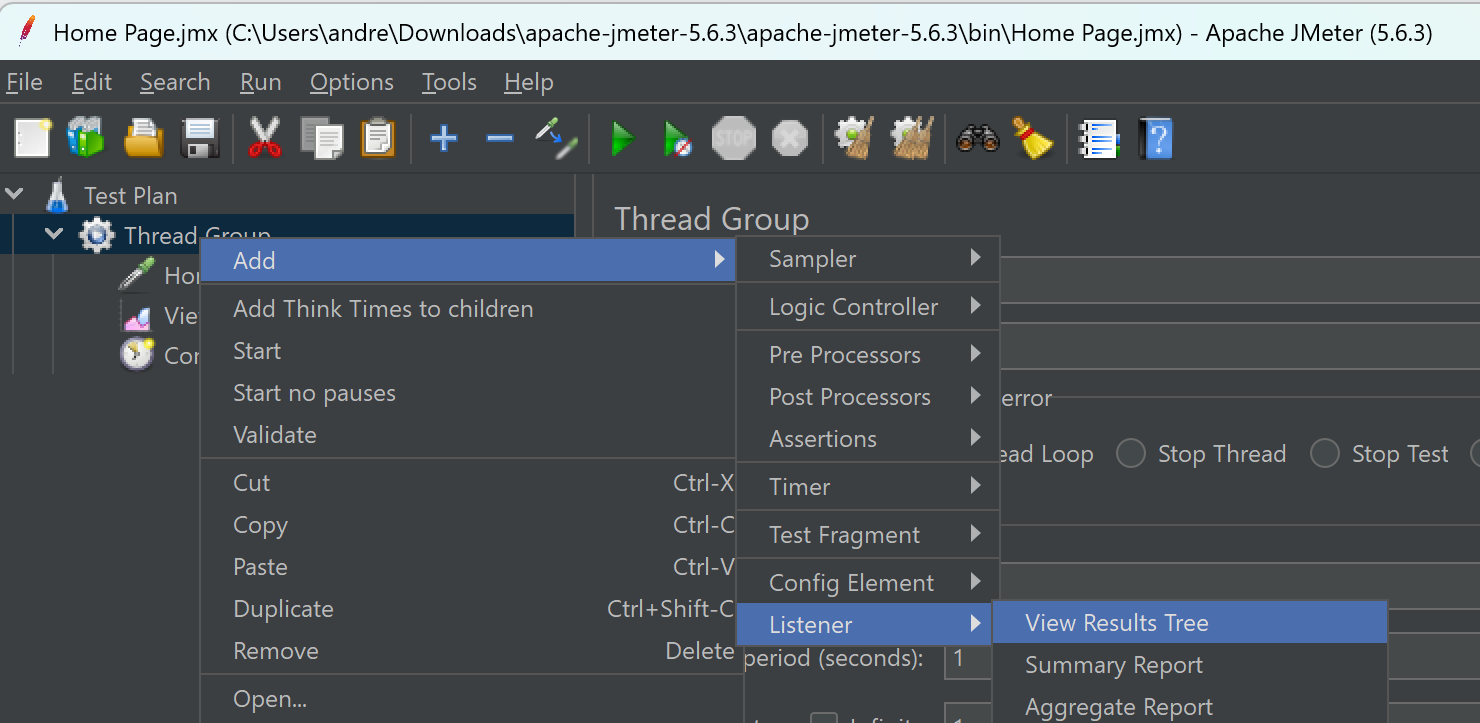Click Cut in context menu
Screen dimensions: 1480x723
[x=468, y=483]
